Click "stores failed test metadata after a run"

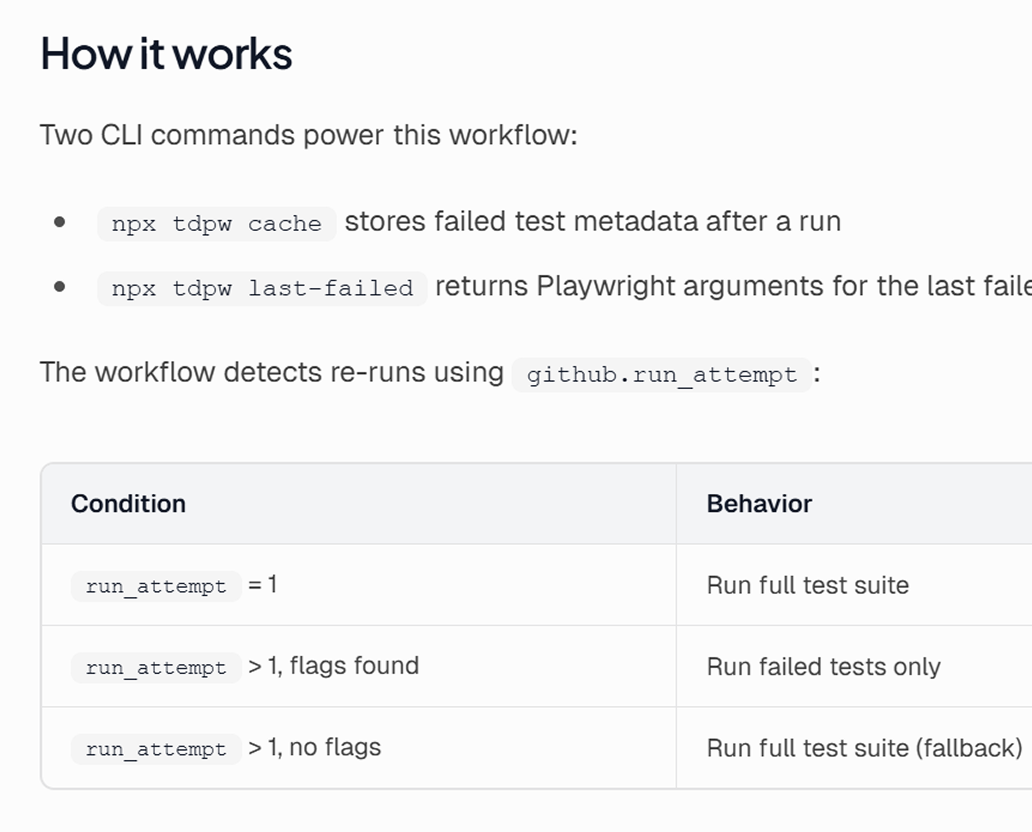coord(592,221)
